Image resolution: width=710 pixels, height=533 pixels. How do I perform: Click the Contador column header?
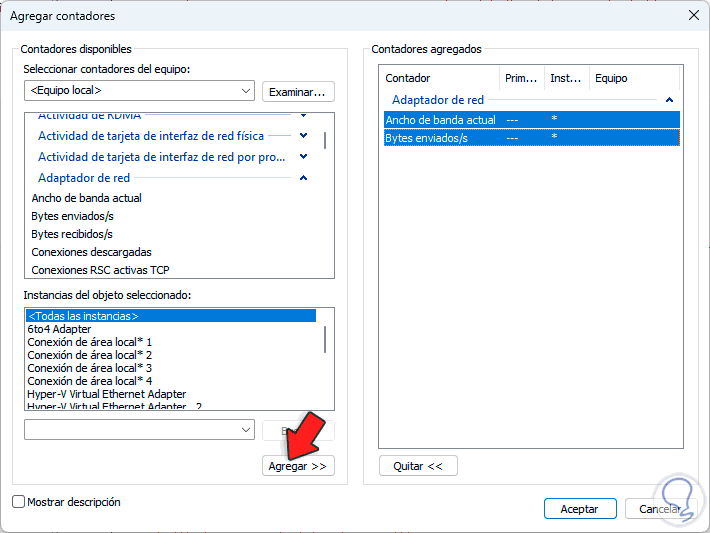click(440, 78)
